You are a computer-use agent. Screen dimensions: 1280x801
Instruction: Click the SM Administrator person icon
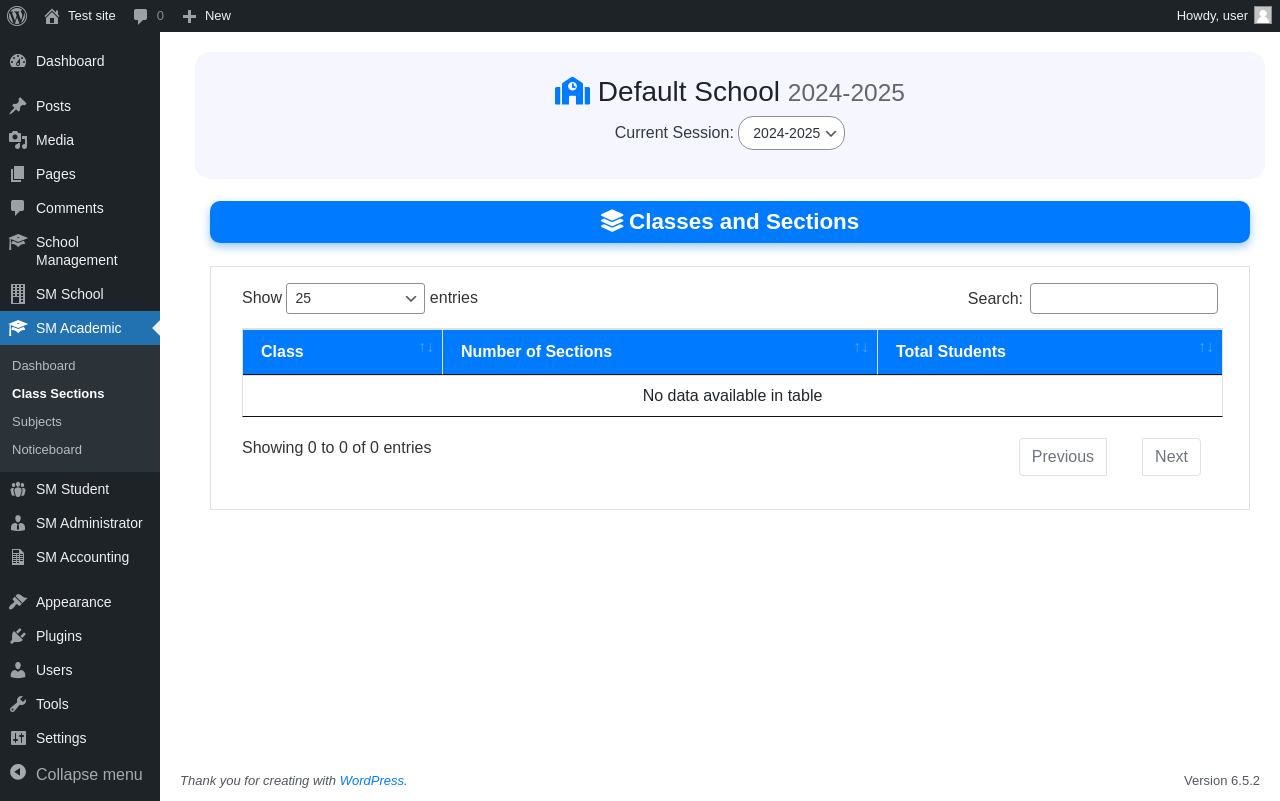(x=18, y=523)
